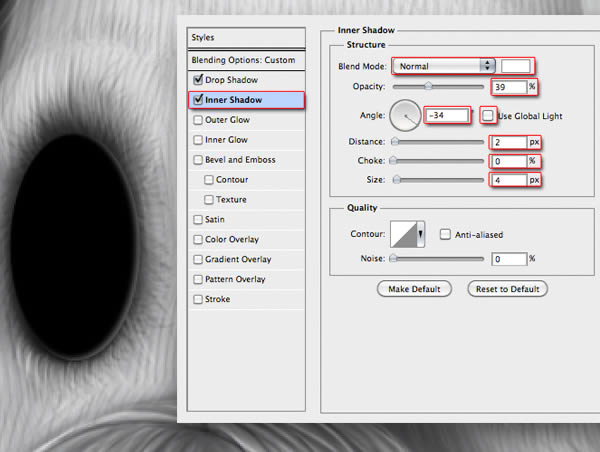Click the Choke value field
Viewport: 600px width, 452px height.
pyautogui.click(x=509, y=161)
